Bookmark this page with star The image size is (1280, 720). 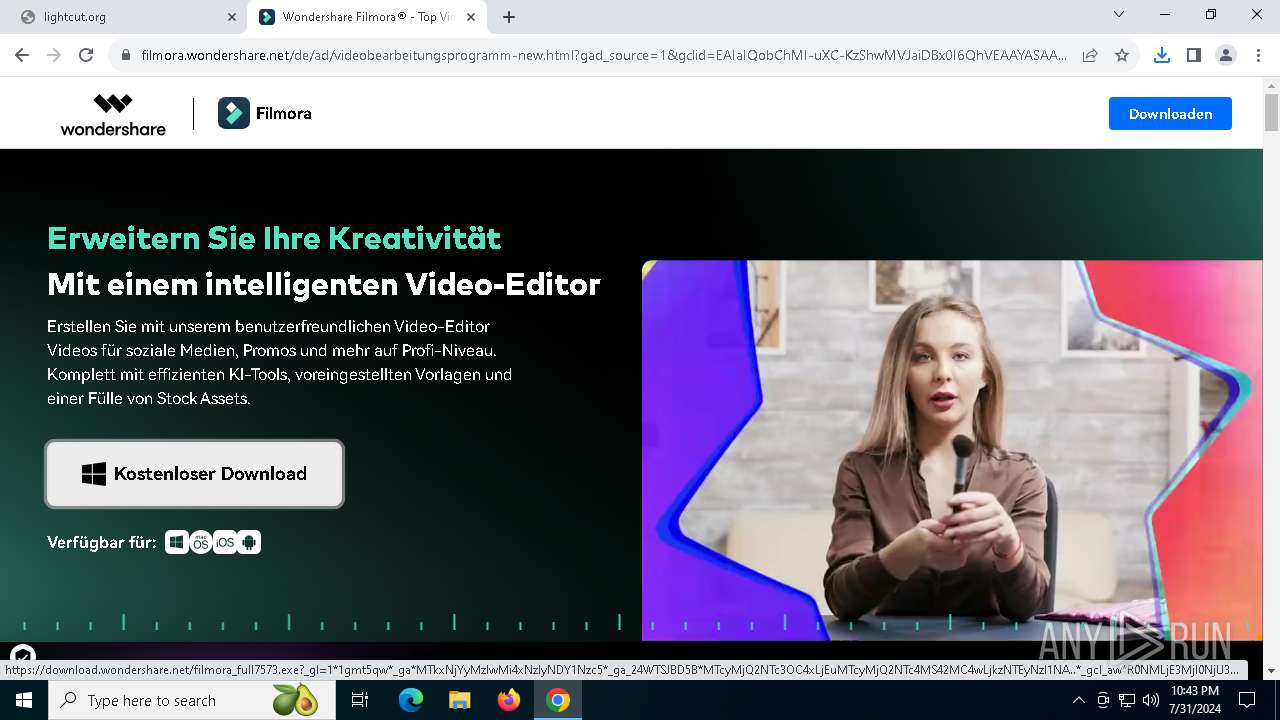pos(1122,56)
